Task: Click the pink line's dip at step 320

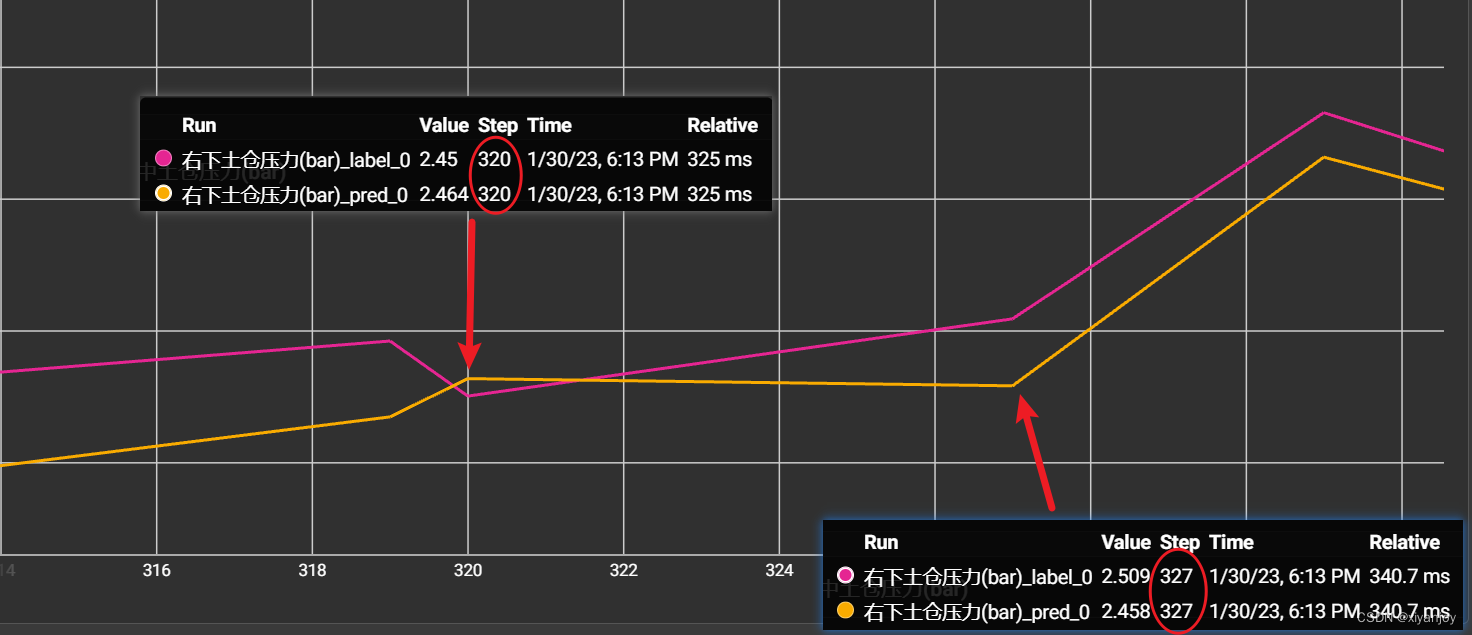Action: (x=468, y=396)
